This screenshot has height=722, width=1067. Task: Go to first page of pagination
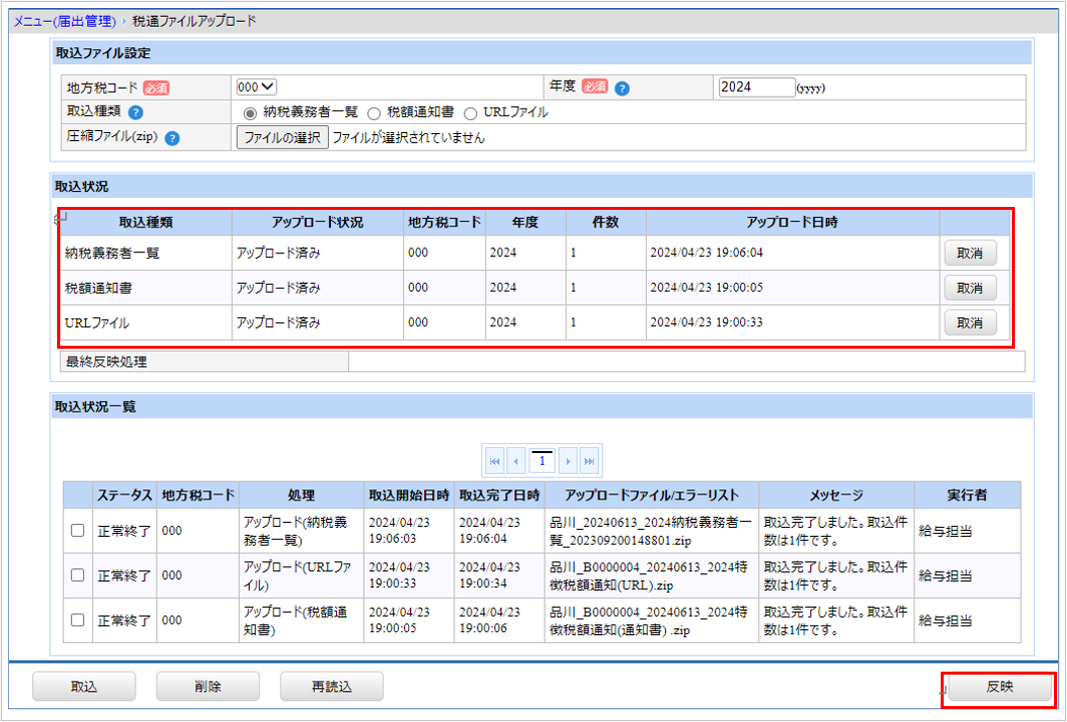(495, 461)
